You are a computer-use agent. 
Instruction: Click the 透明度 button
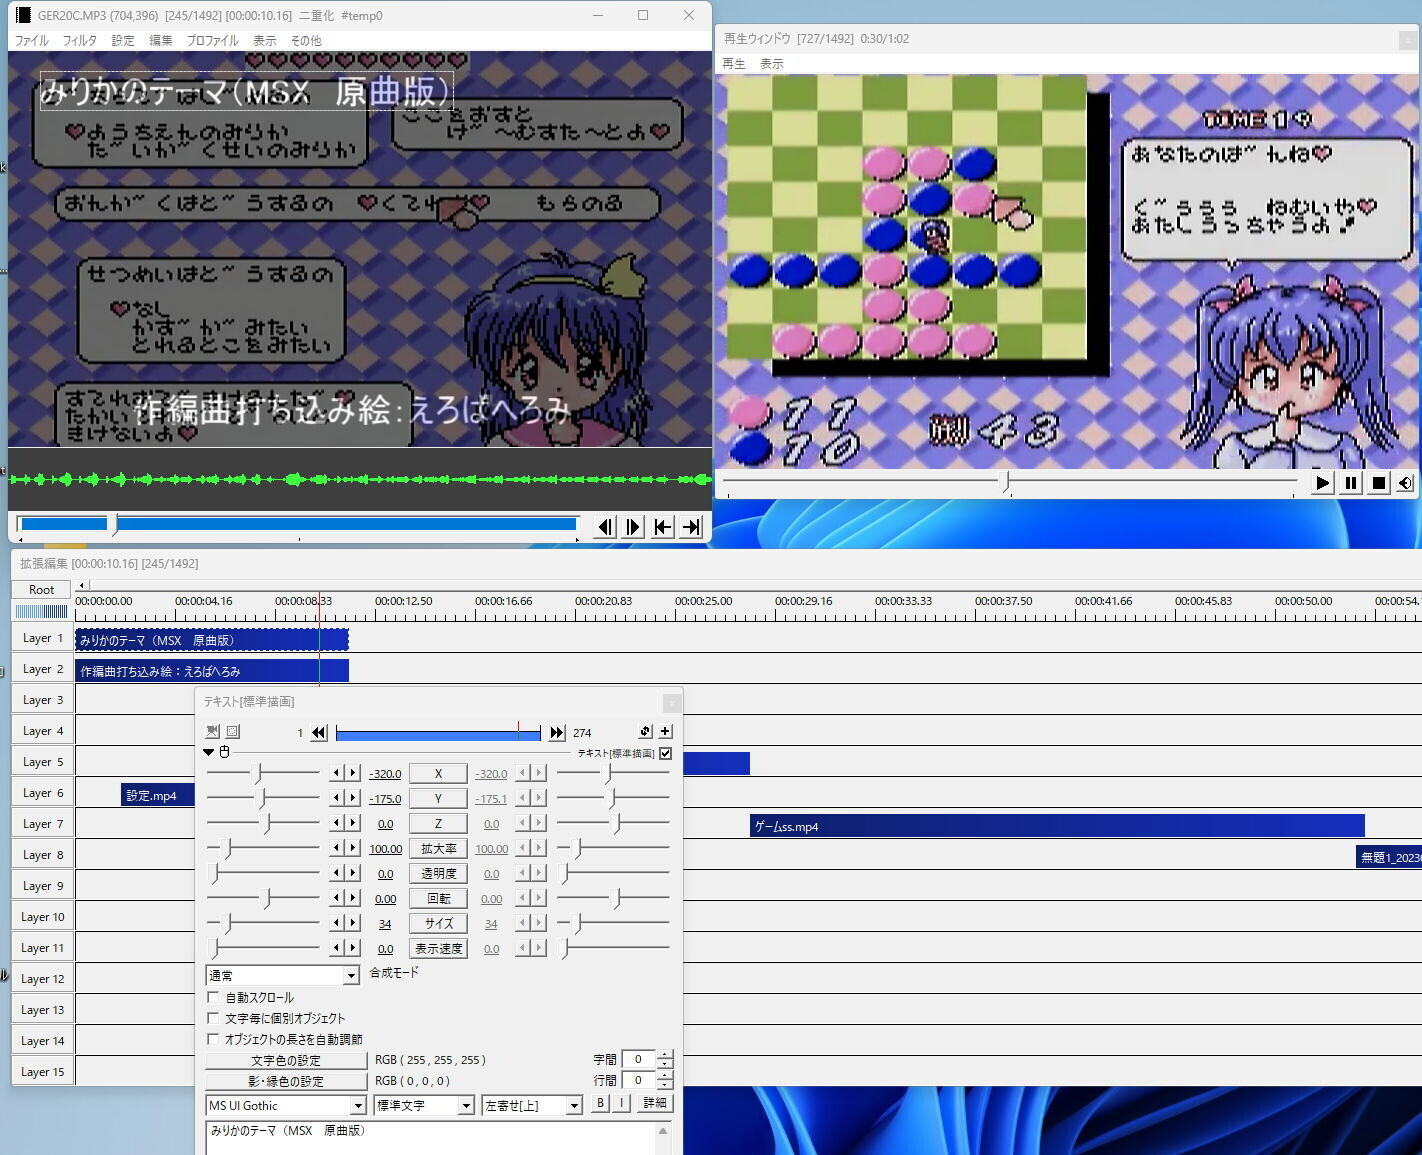(438, 874)
